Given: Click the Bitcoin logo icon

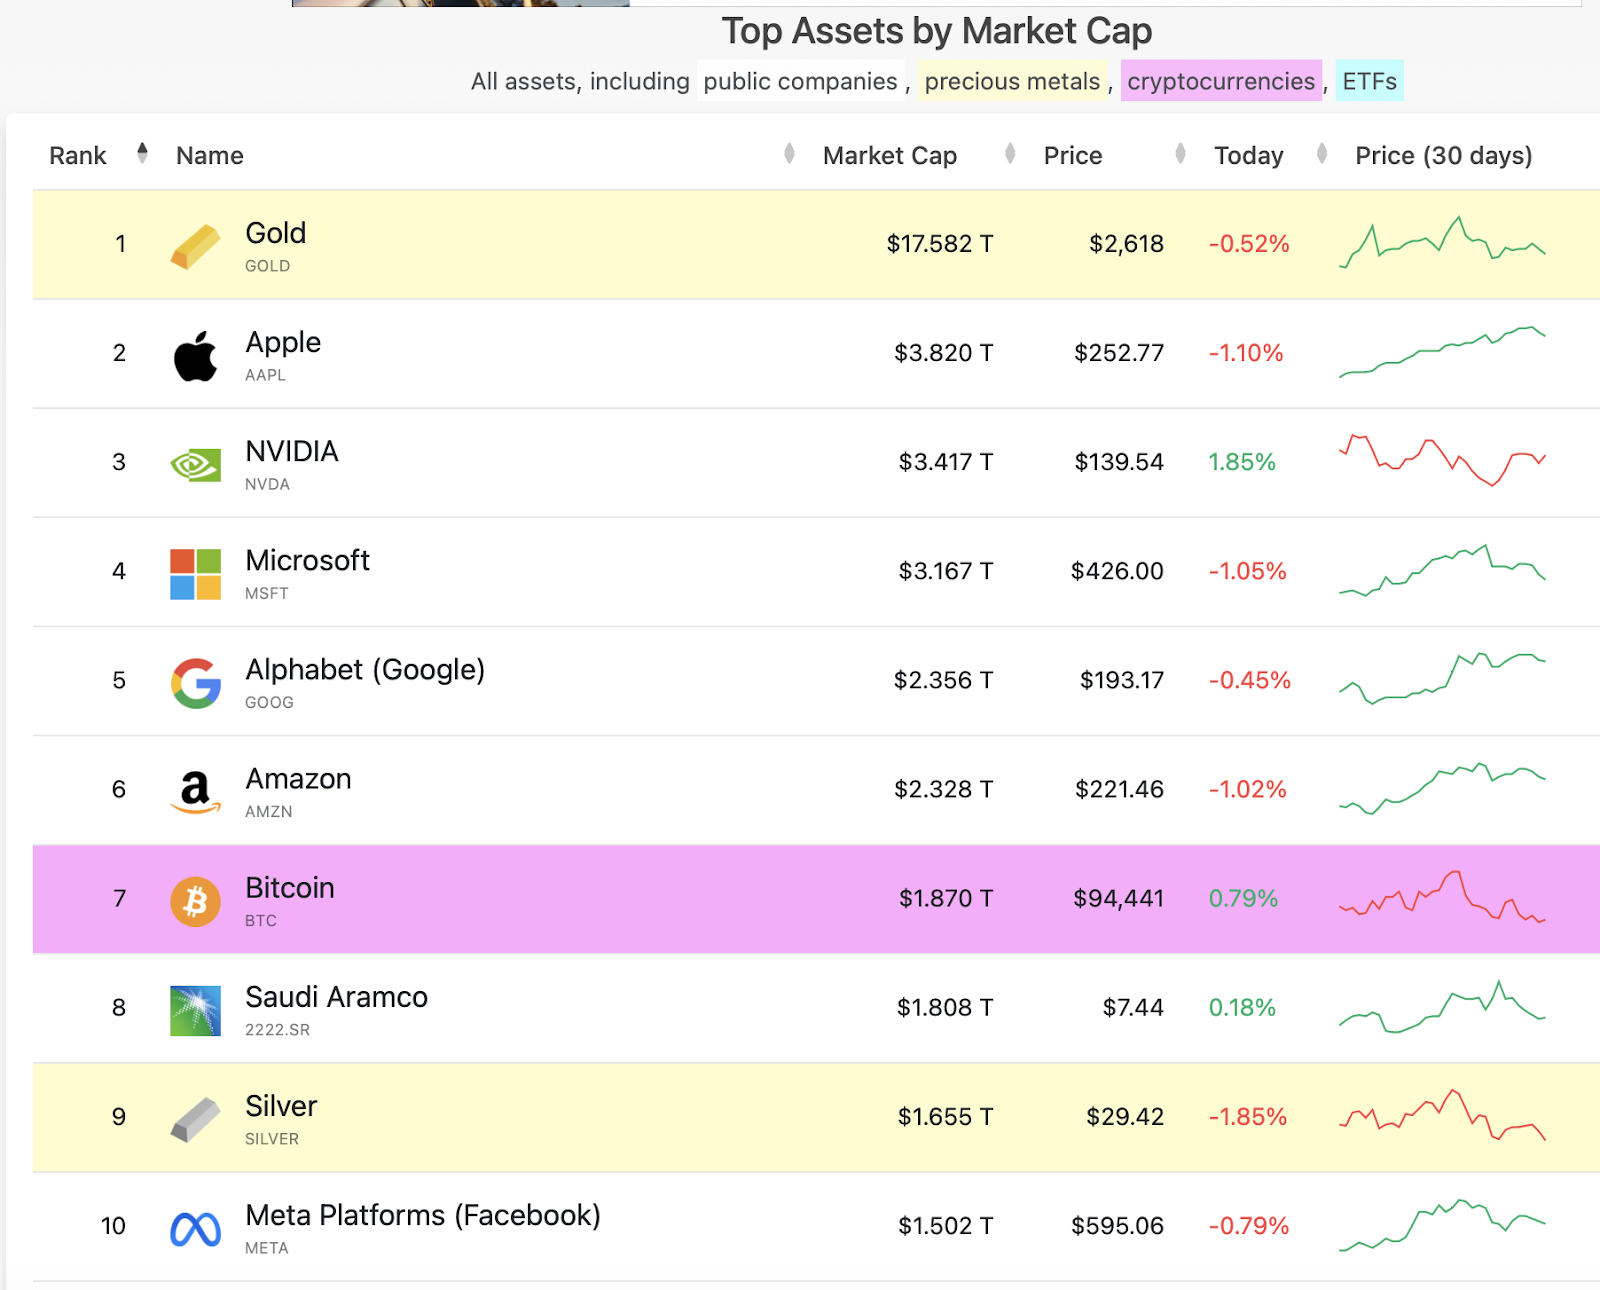Looking at the screenshot, I should (x=195, y=901).
